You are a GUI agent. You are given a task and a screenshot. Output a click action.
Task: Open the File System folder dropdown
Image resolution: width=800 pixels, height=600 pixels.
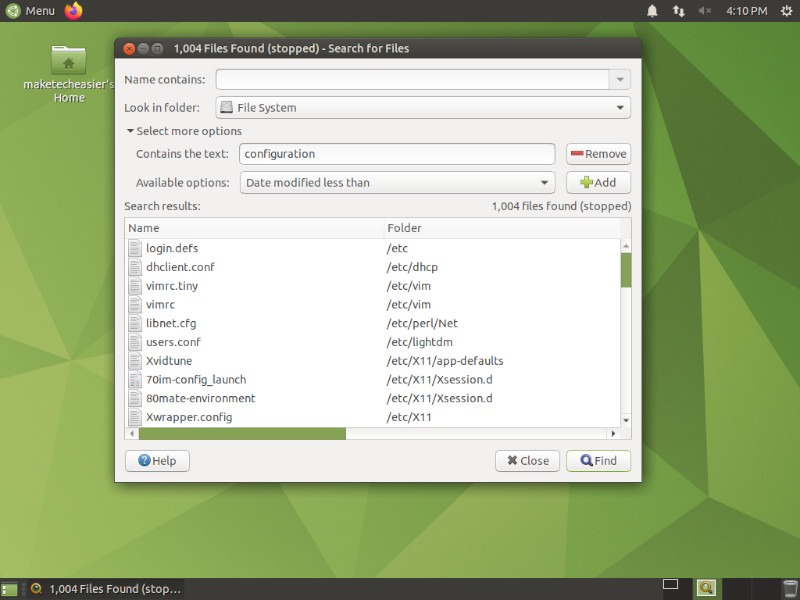point(423,107)
